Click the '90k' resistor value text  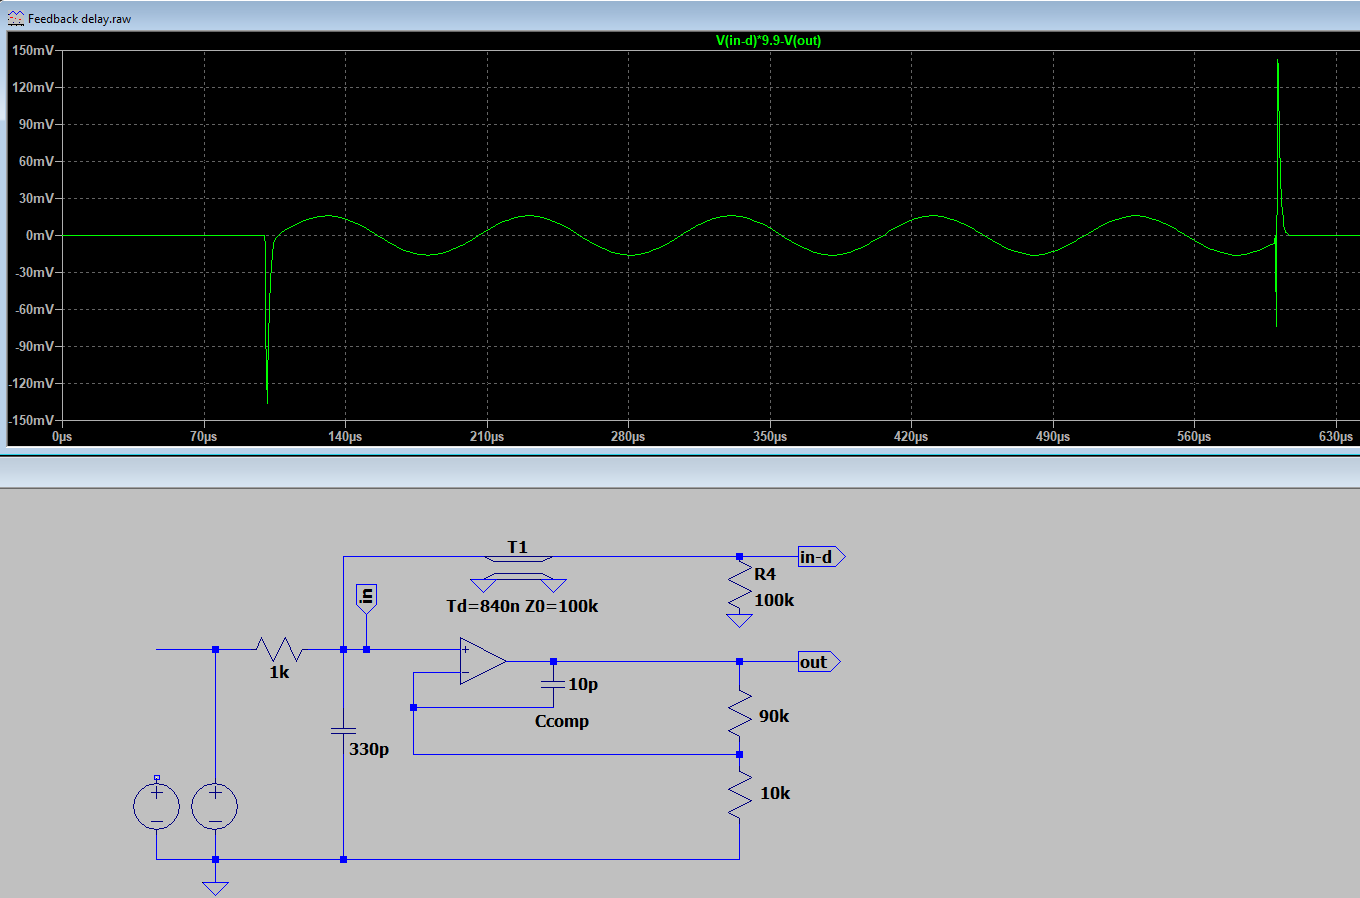pos(774,716)
